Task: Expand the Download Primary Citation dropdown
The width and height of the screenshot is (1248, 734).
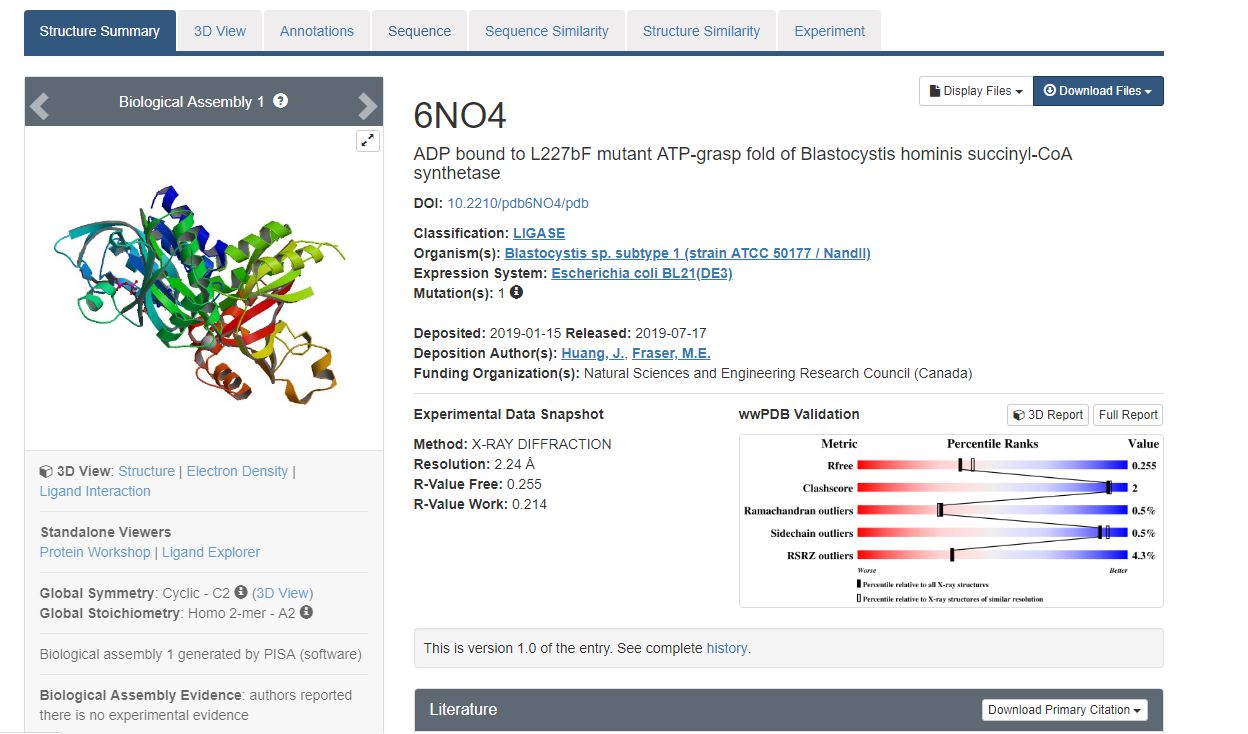Action: pyautogui.click(x=1064, y=710)
